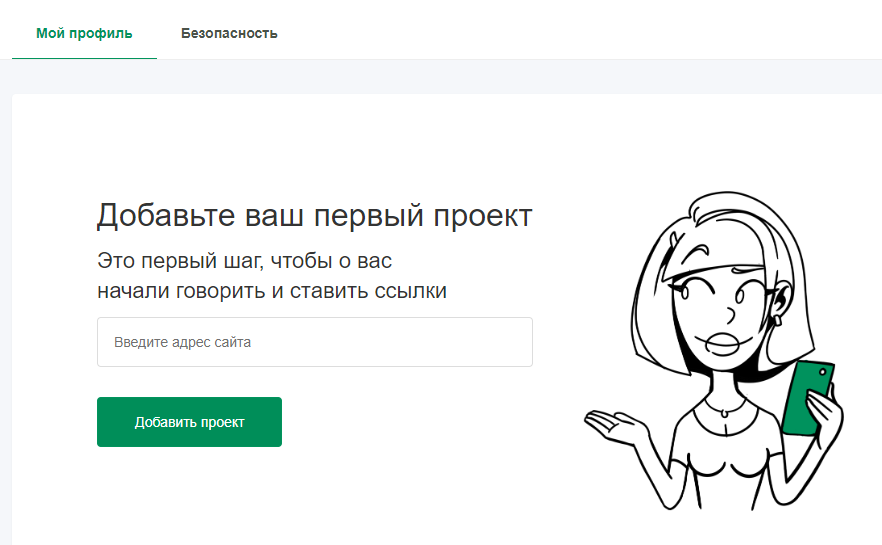Click the woman's earring in the illustration
This screenshot has width=882, height=545.
pyautogui.click(x=776, y=320)
